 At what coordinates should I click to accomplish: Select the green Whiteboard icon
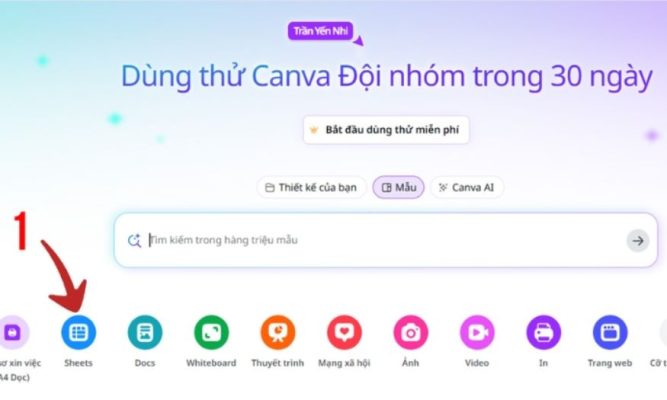[211, 332]
